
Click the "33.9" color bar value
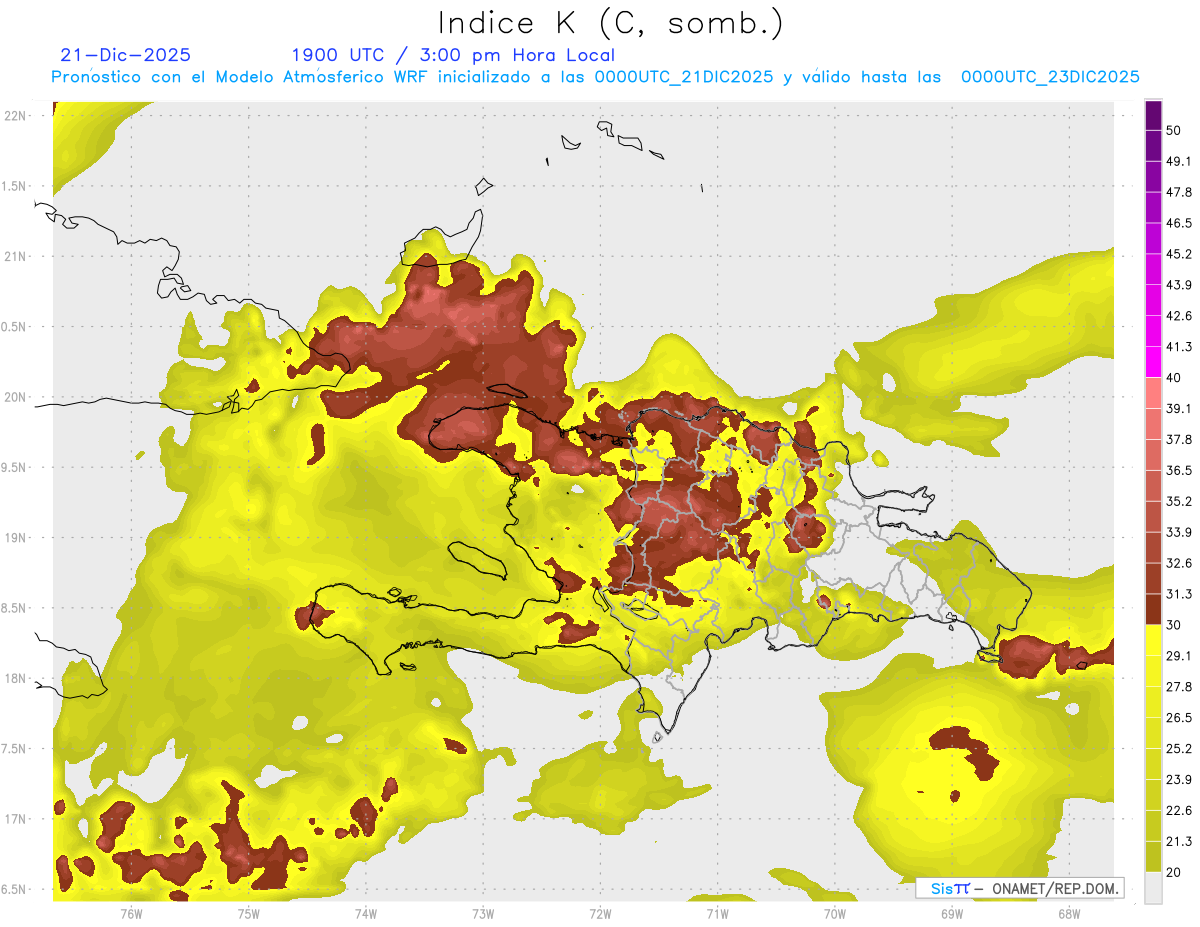(x=1179, y=532)
